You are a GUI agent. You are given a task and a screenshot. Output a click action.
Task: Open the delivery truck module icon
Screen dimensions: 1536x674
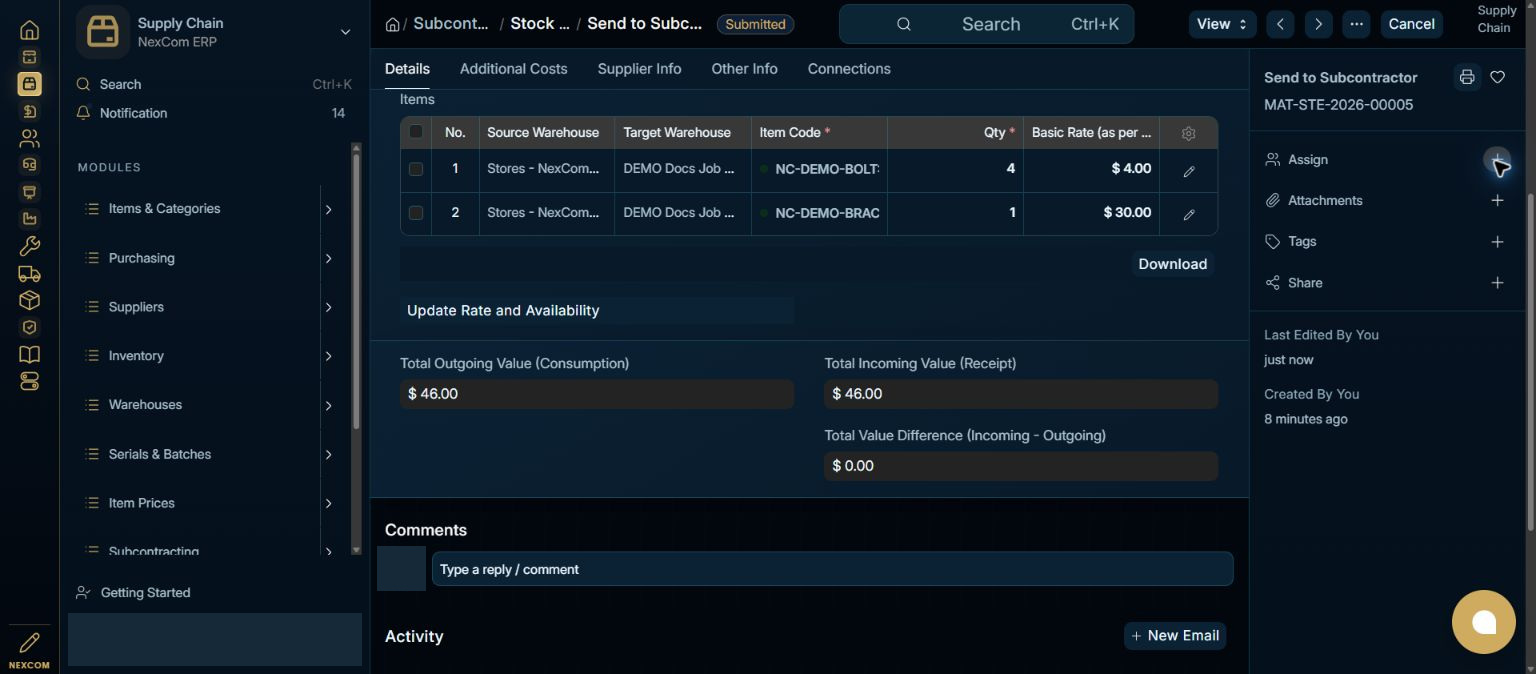click(x=29, y=273)
